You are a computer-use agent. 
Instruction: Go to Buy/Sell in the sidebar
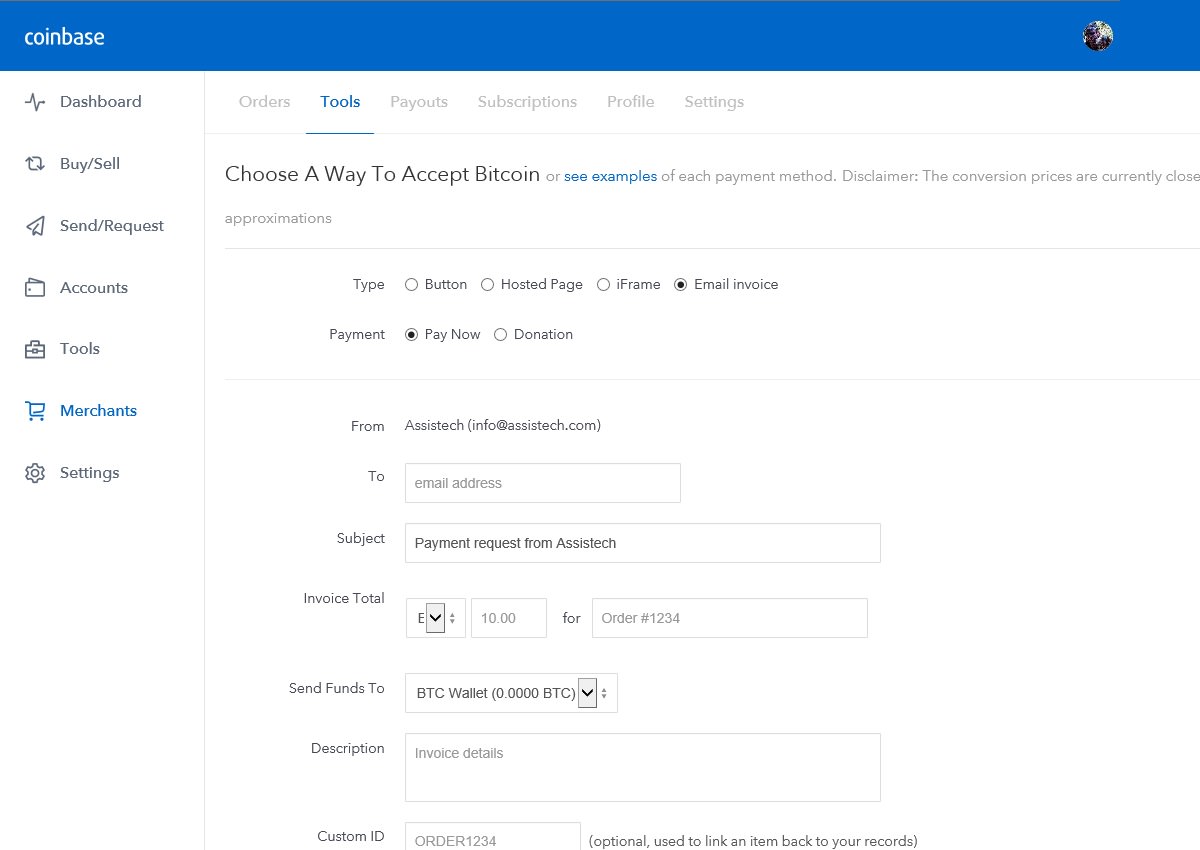pos(90,164)
